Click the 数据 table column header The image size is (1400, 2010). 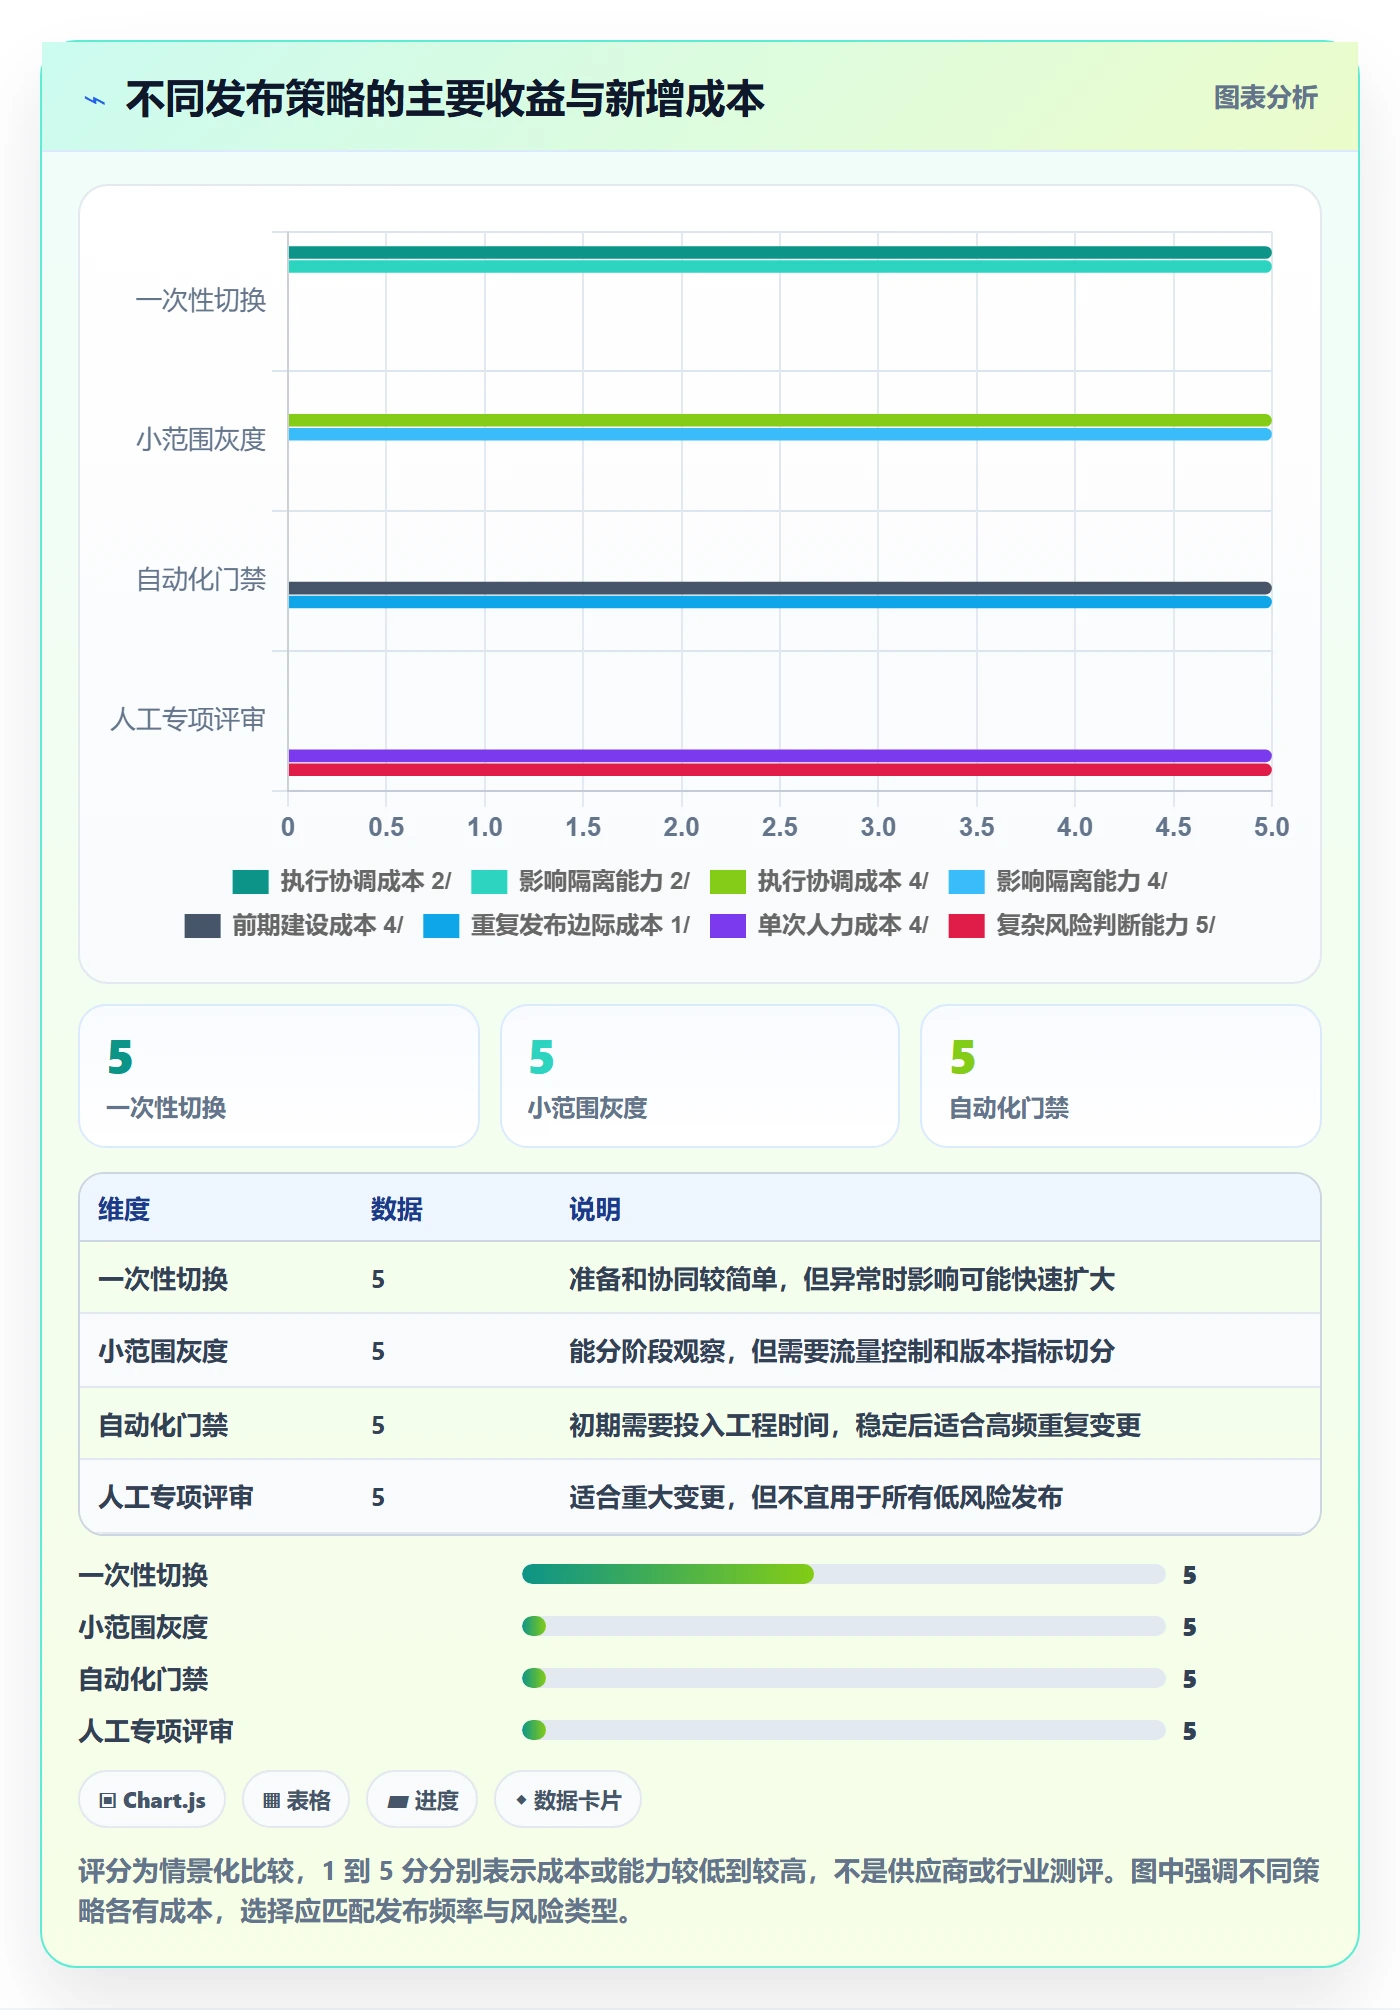(397, 1209)
